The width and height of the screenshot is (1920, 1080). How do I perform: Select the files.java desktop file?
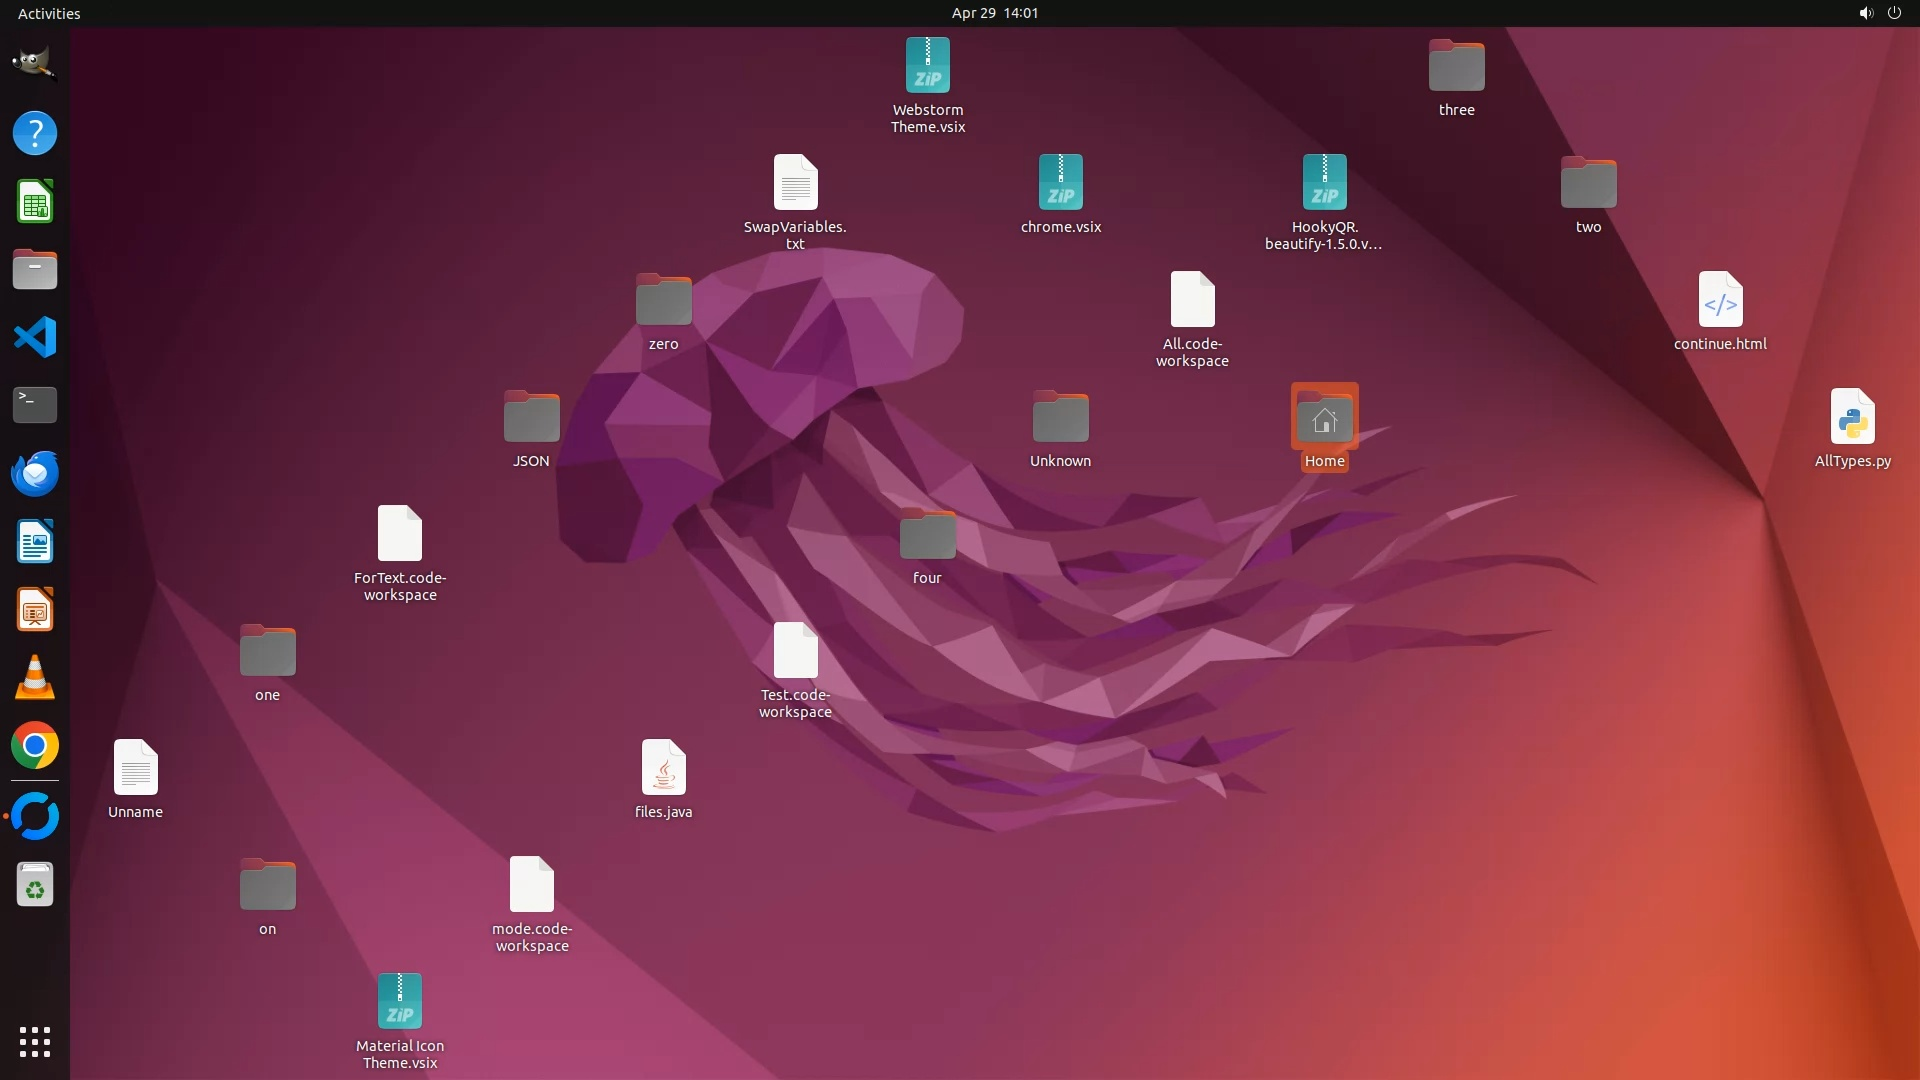(663, 768)
